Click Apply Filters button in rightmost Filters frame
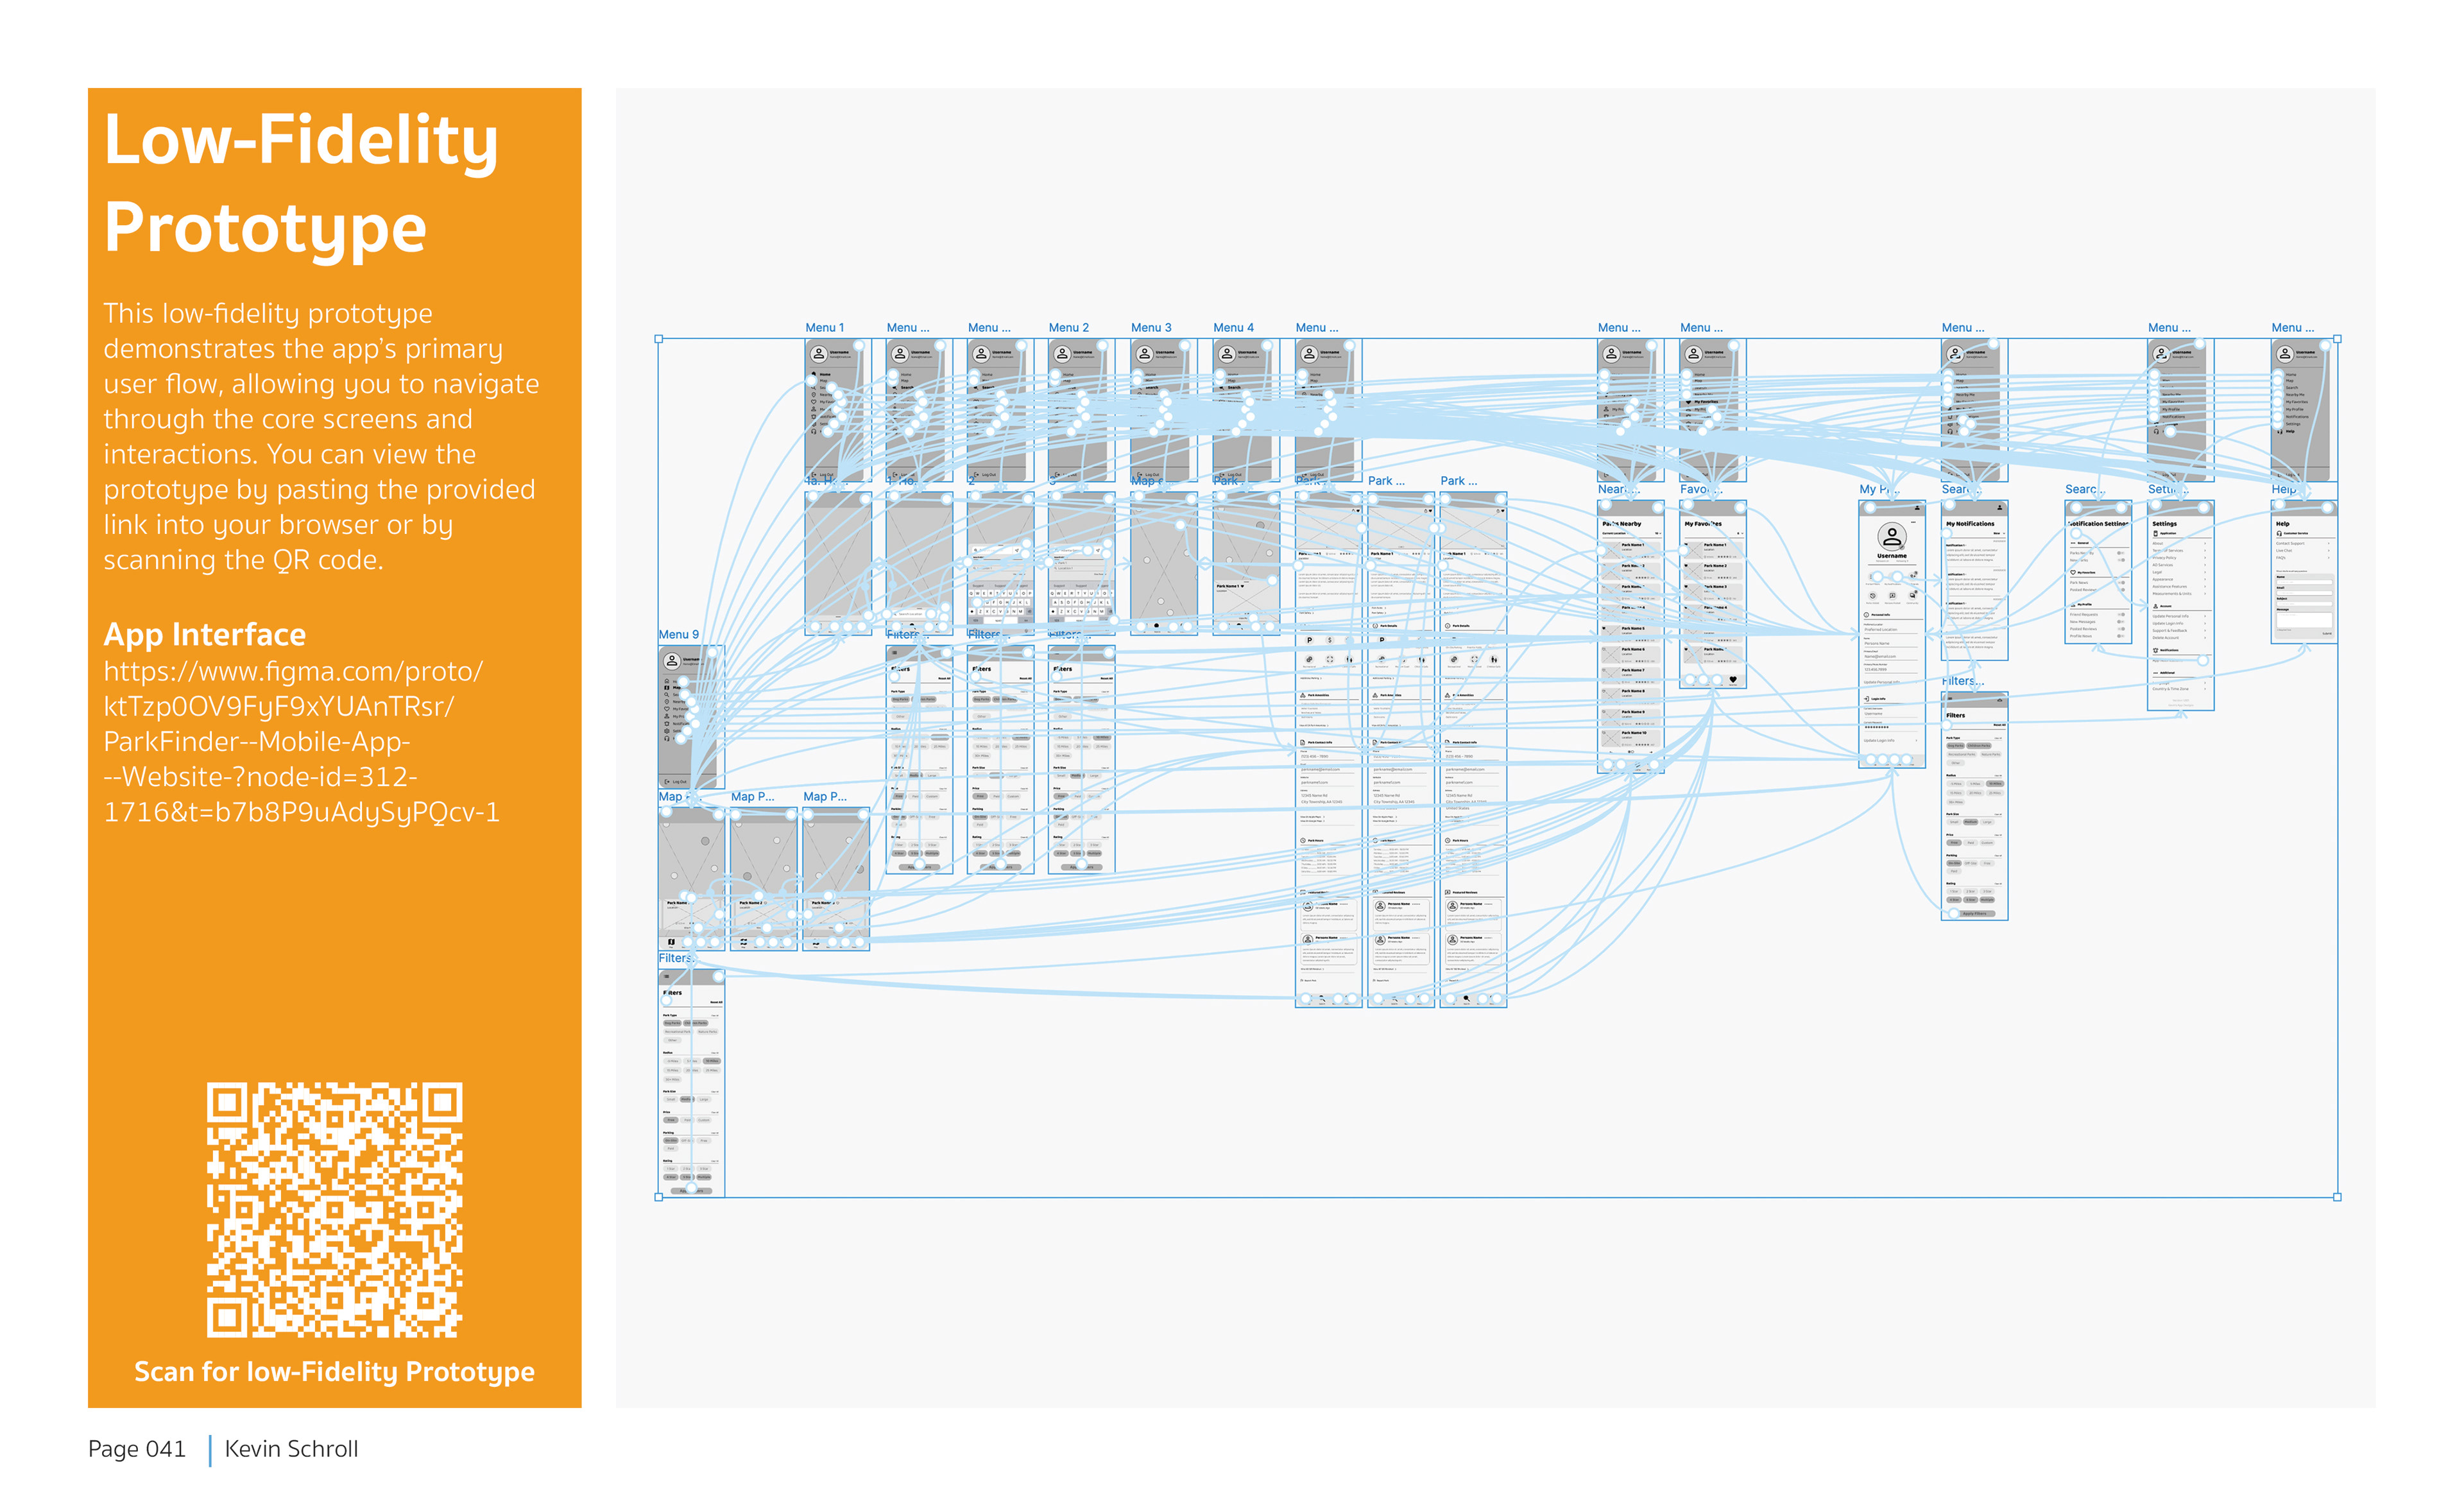2464x1496 pixels. [x=1974, y=913]
